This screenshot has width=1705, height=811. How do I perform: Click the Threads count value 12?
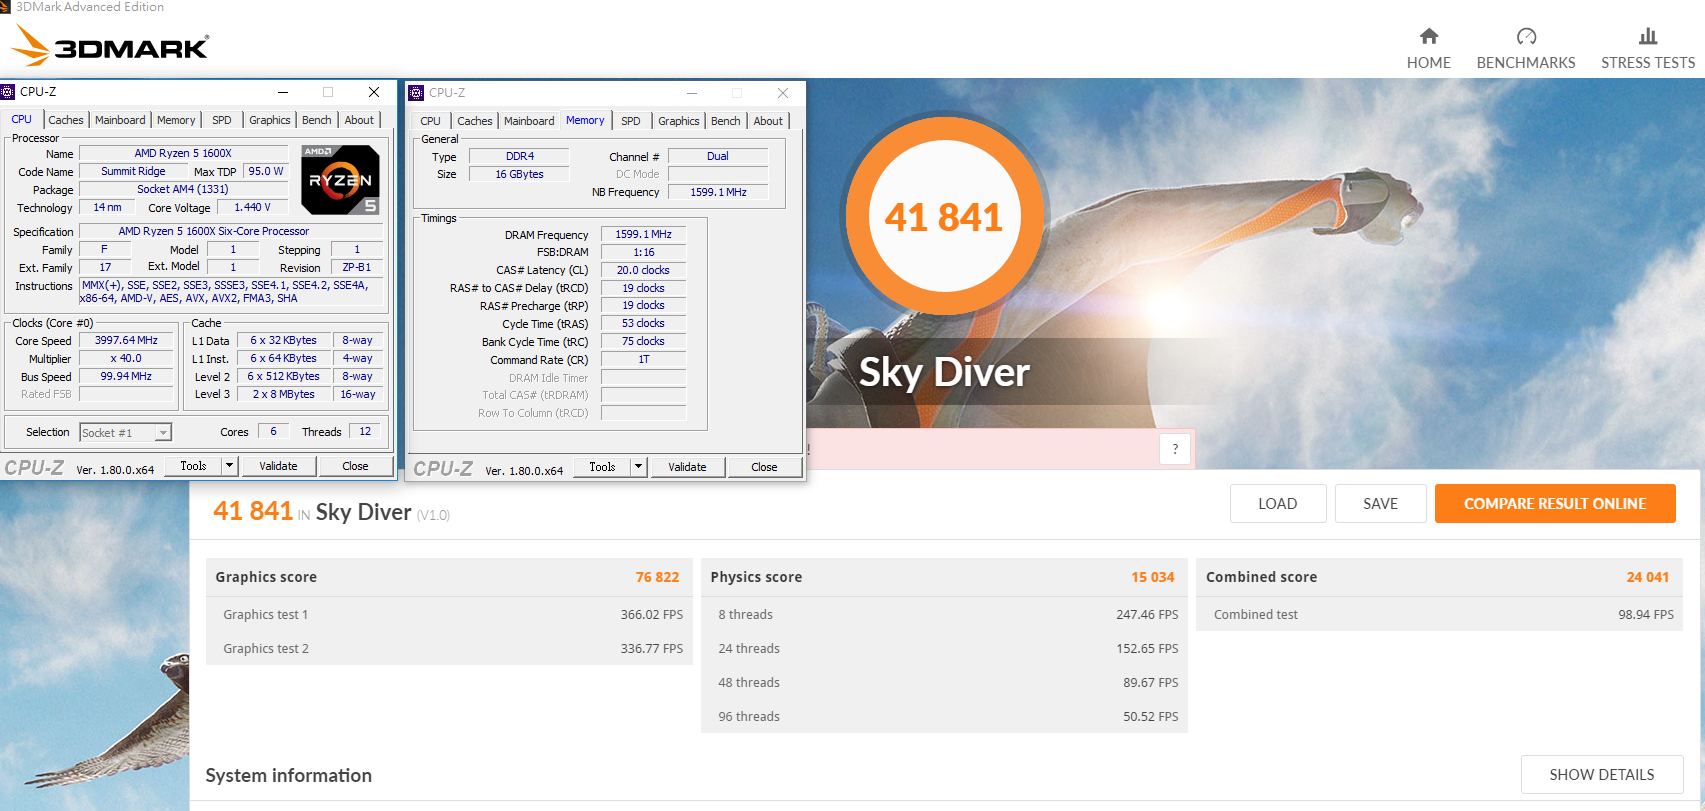tap(365, 432)
